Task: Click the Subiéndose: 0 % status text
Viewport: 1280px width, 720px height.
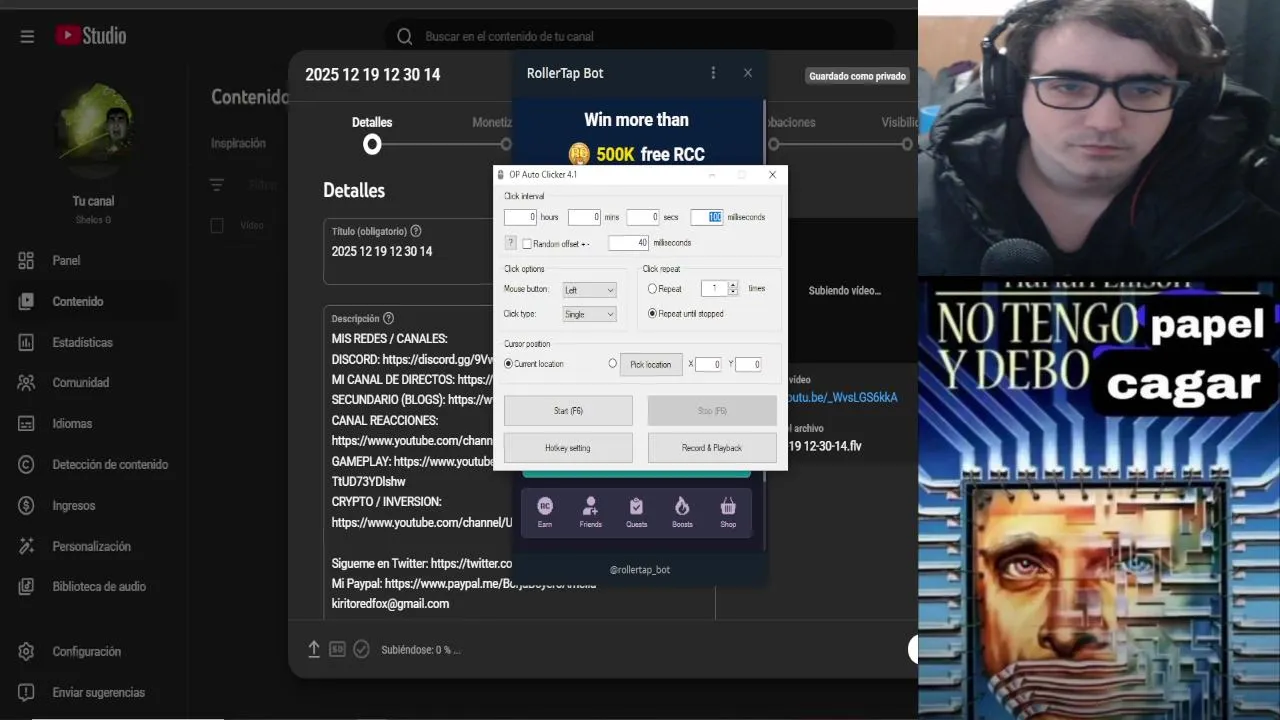Action: pyautogui.click(x=421, y=650)
